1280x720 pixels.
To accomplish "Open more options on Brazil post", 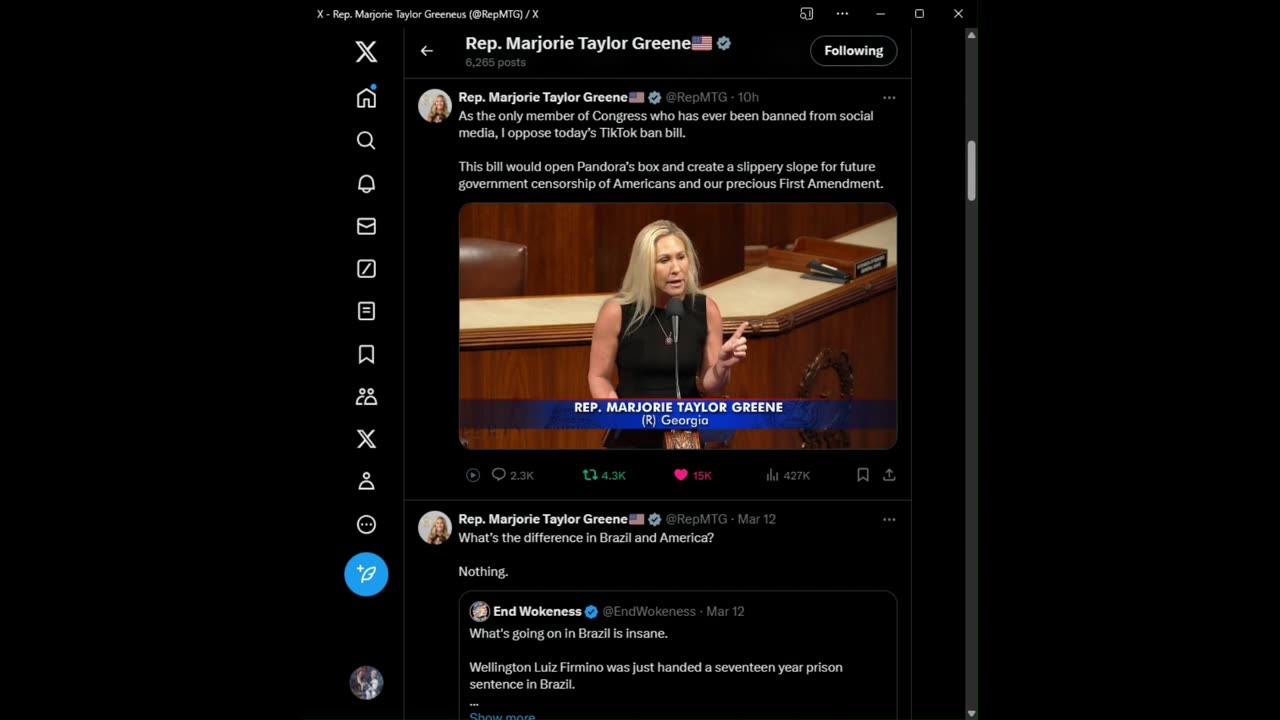I will click(x=889, y=520).
